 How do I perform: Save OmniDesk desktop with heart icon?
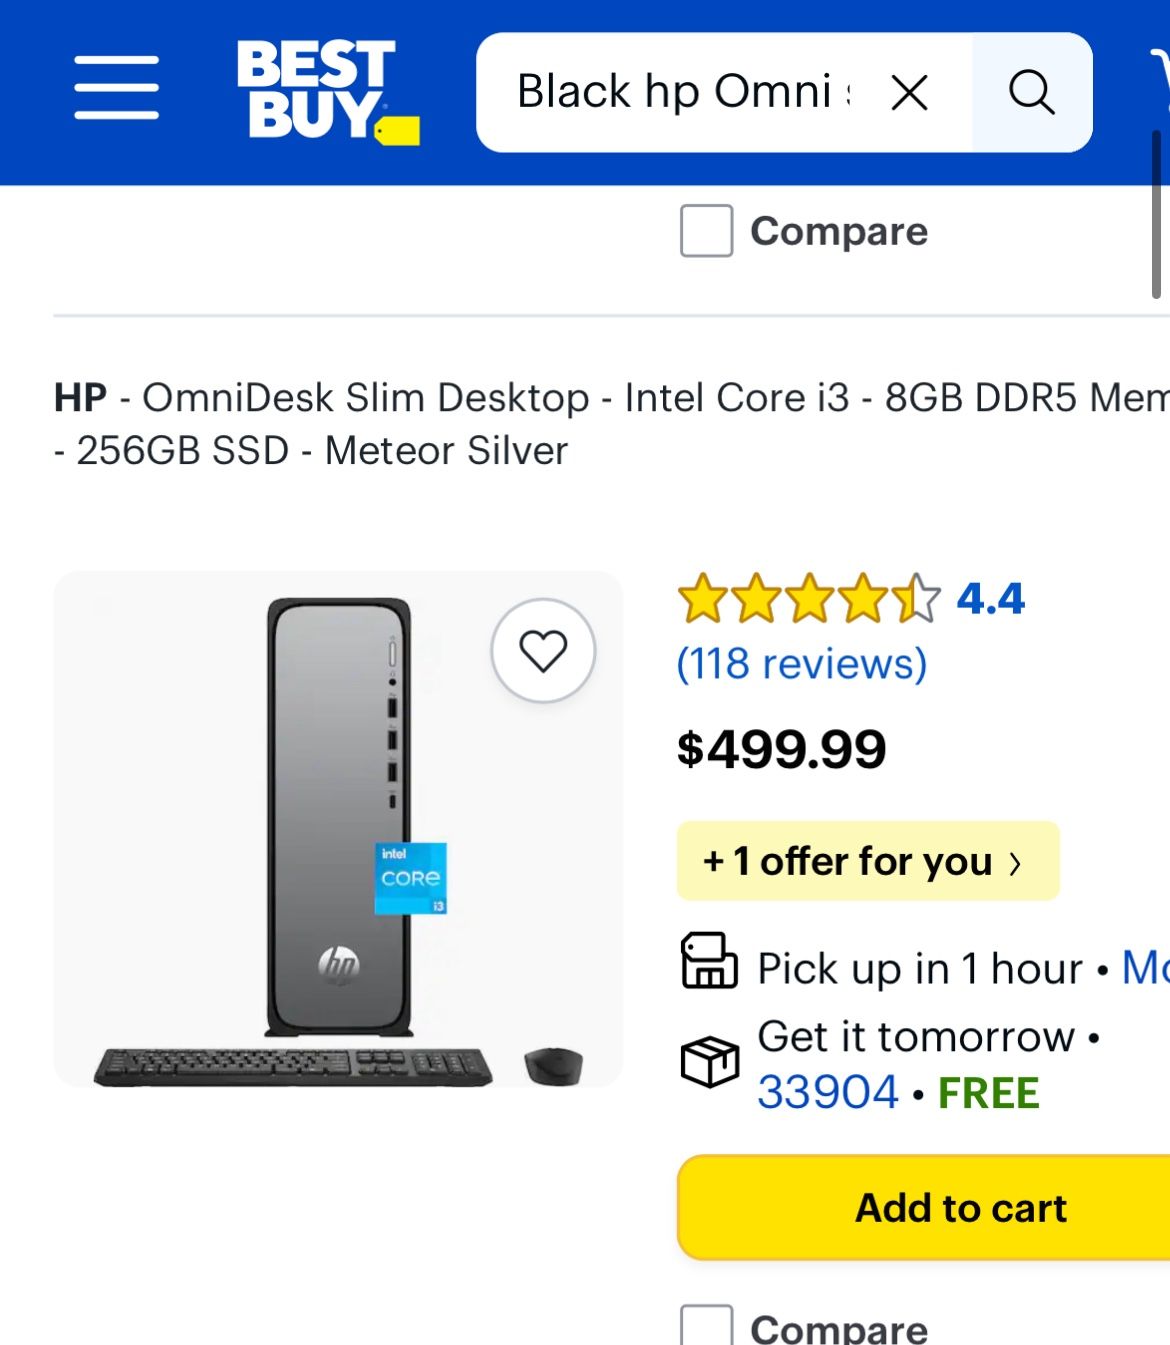543,651
